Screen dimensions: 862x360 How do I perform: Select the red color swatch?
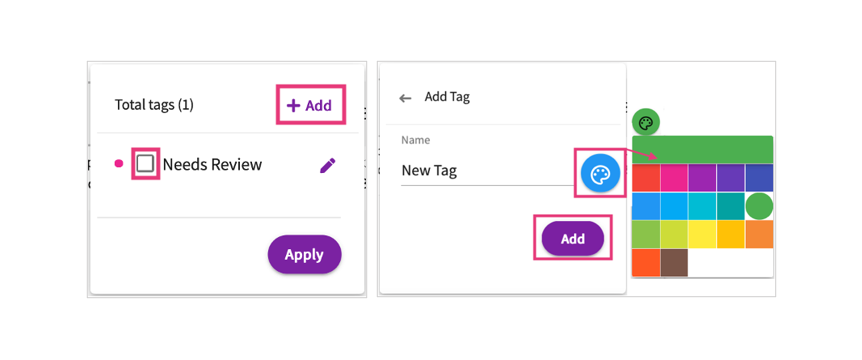coord(646,178)
